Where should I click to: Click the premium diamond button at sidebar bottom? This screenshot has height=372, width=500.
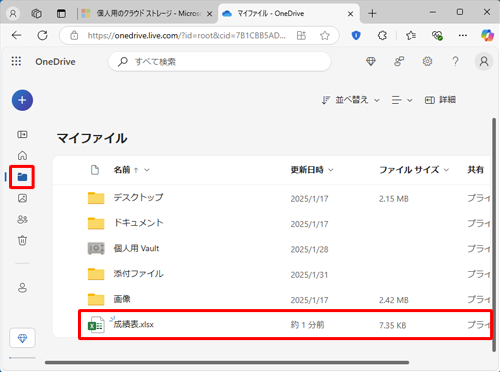click(x=22, y=338)
